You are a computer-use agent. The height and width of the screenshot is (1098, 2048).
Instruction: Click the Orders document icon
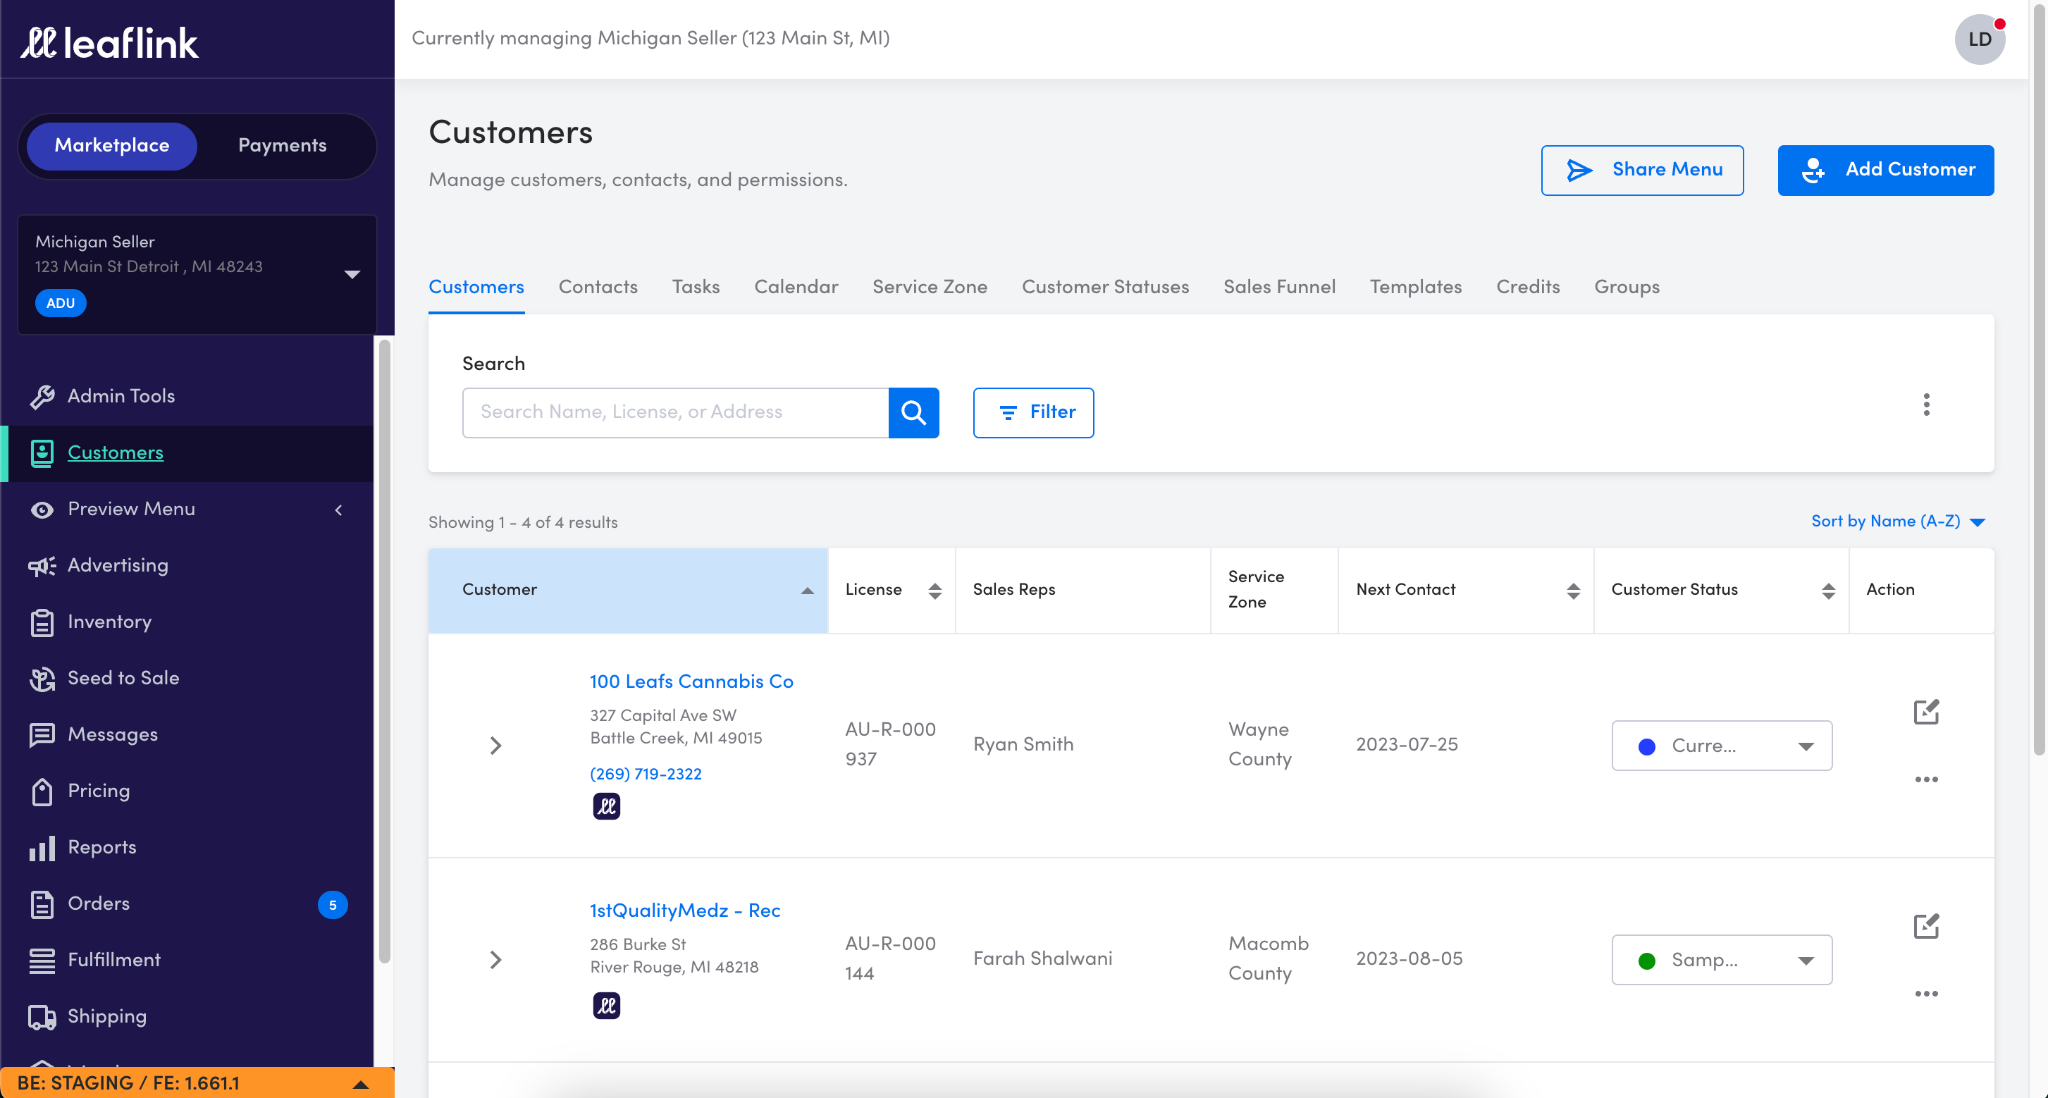pos(42,905)
